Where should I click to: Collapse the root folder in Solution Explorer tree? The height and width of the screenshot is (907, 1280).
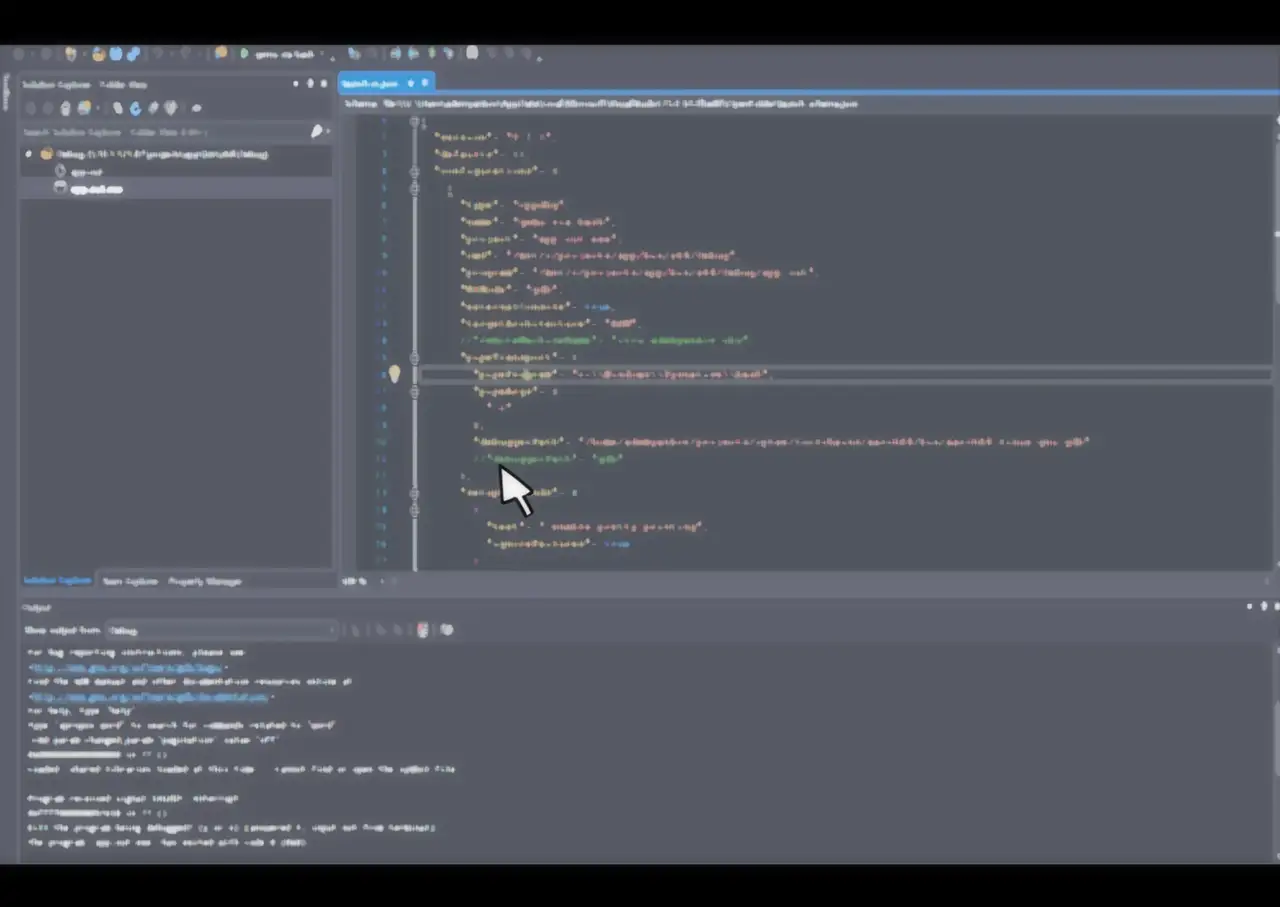(28, 154)
